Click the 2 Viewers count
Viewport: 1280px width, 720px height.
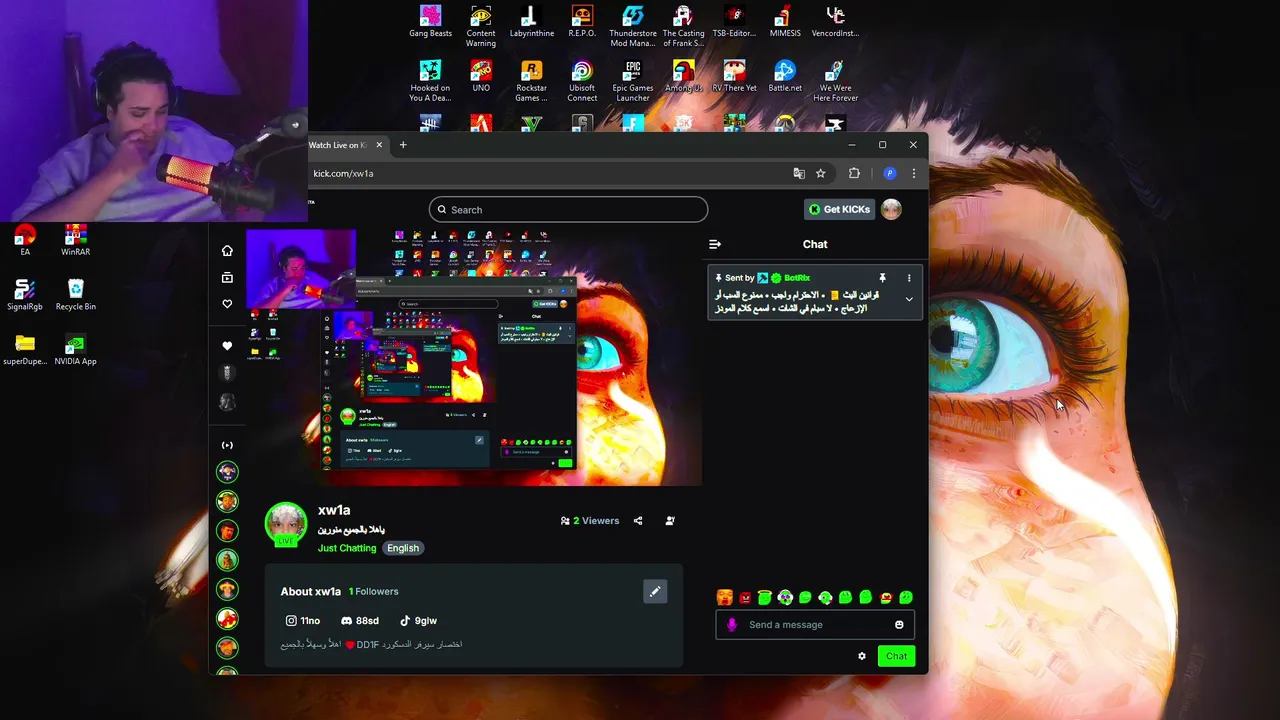coord(590,521)
